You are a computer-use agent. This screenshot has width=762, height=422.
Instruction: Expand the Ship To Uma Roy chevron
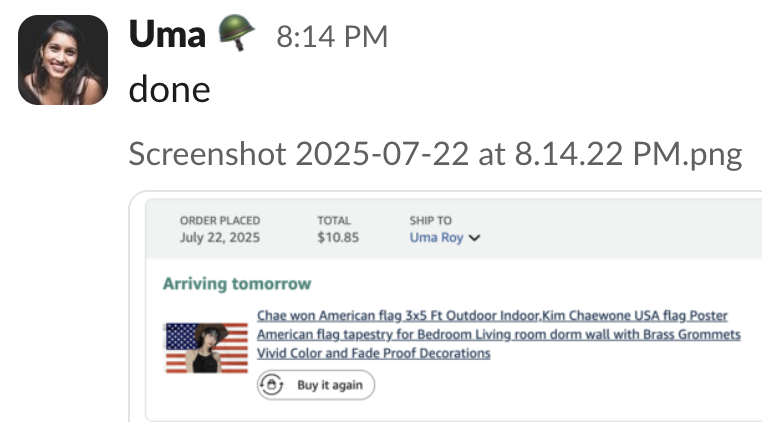click(475, 238)
